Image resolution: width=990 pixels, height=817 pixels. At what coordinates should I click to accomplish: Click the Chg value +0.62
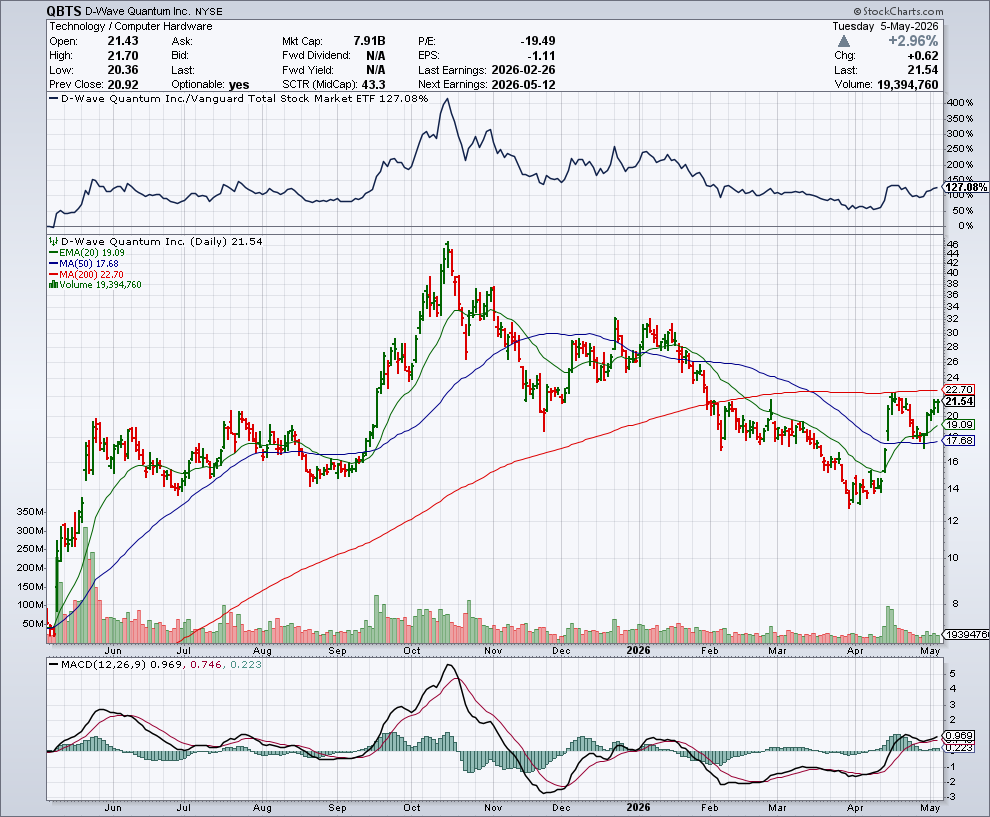tap(922, 56)
